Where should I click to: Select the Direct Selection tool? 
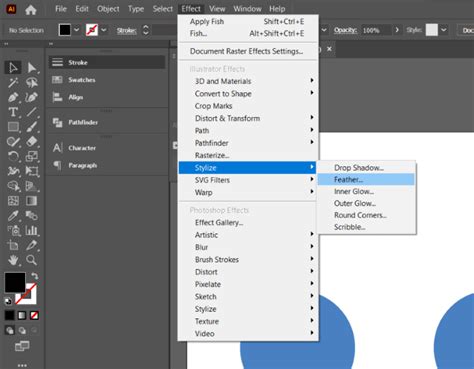[32, 68]
